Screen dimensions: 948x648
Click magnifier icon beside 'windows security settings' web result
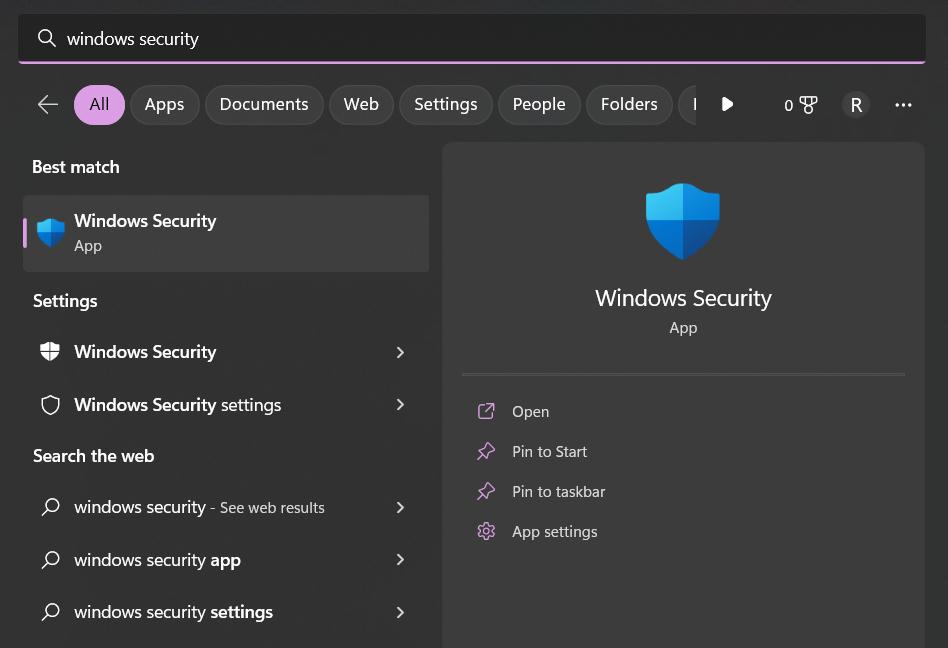[x=51, y=612]
